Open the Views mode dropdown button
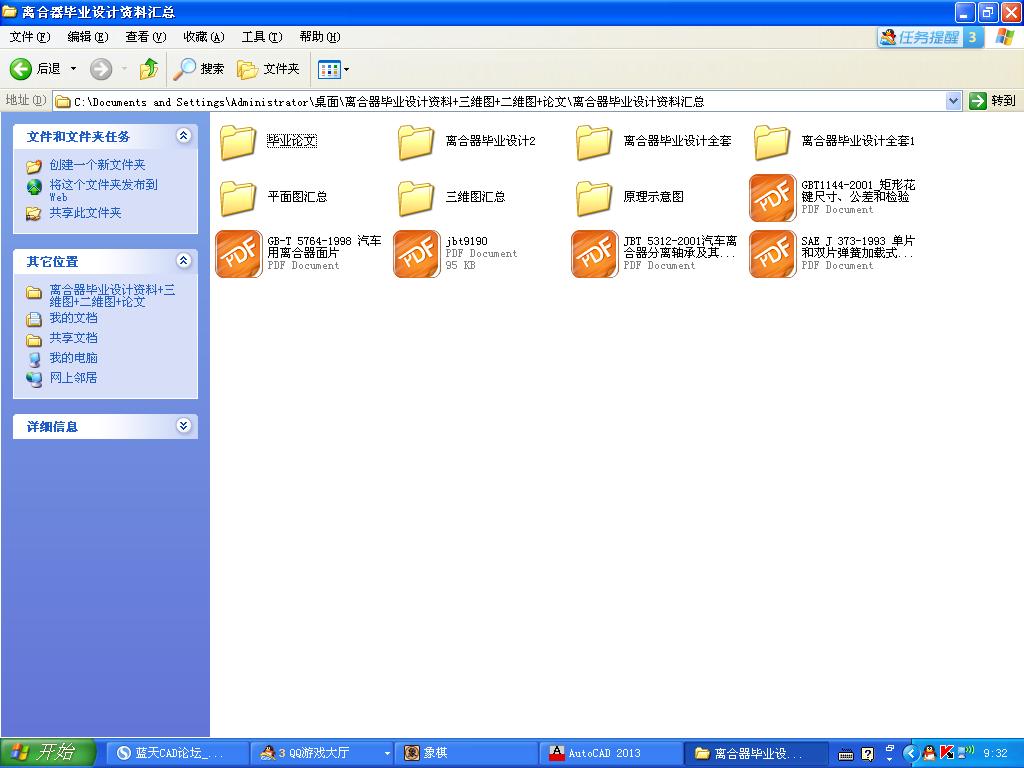The height and width of the screenshot is (768, 1024). [x=334, y=69]
